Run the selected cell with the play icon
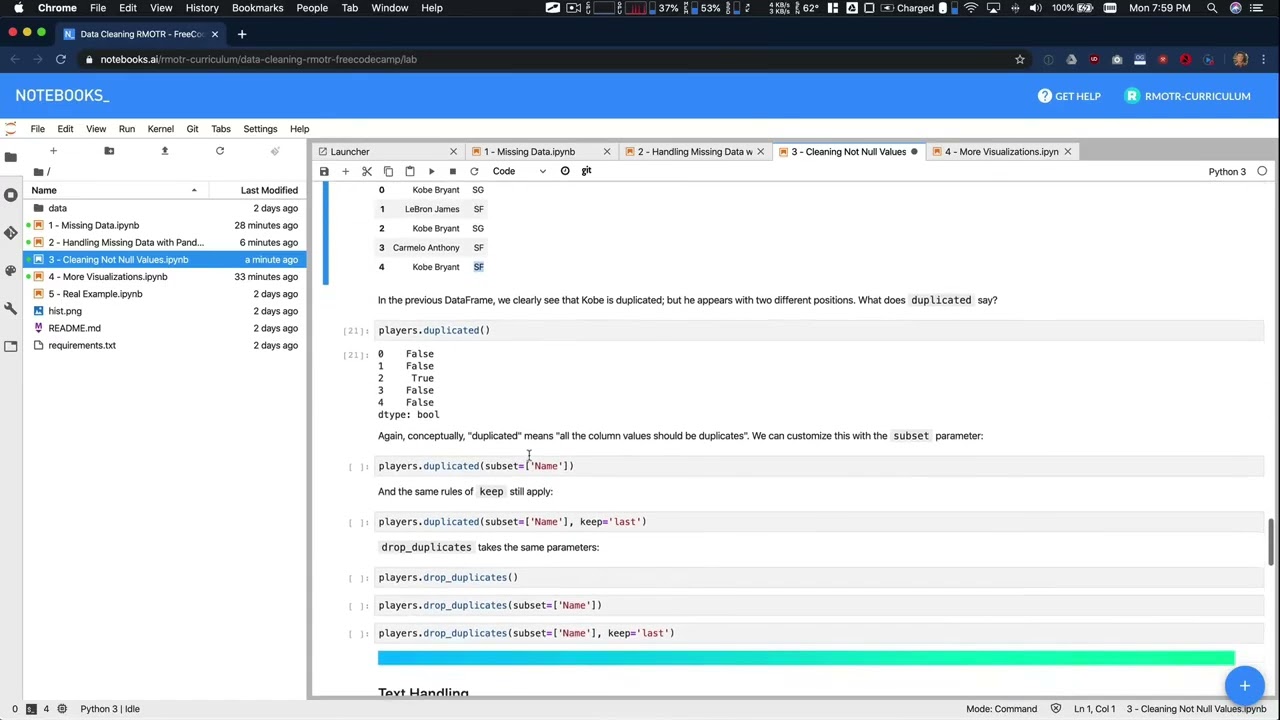 [x=431, y=171]
